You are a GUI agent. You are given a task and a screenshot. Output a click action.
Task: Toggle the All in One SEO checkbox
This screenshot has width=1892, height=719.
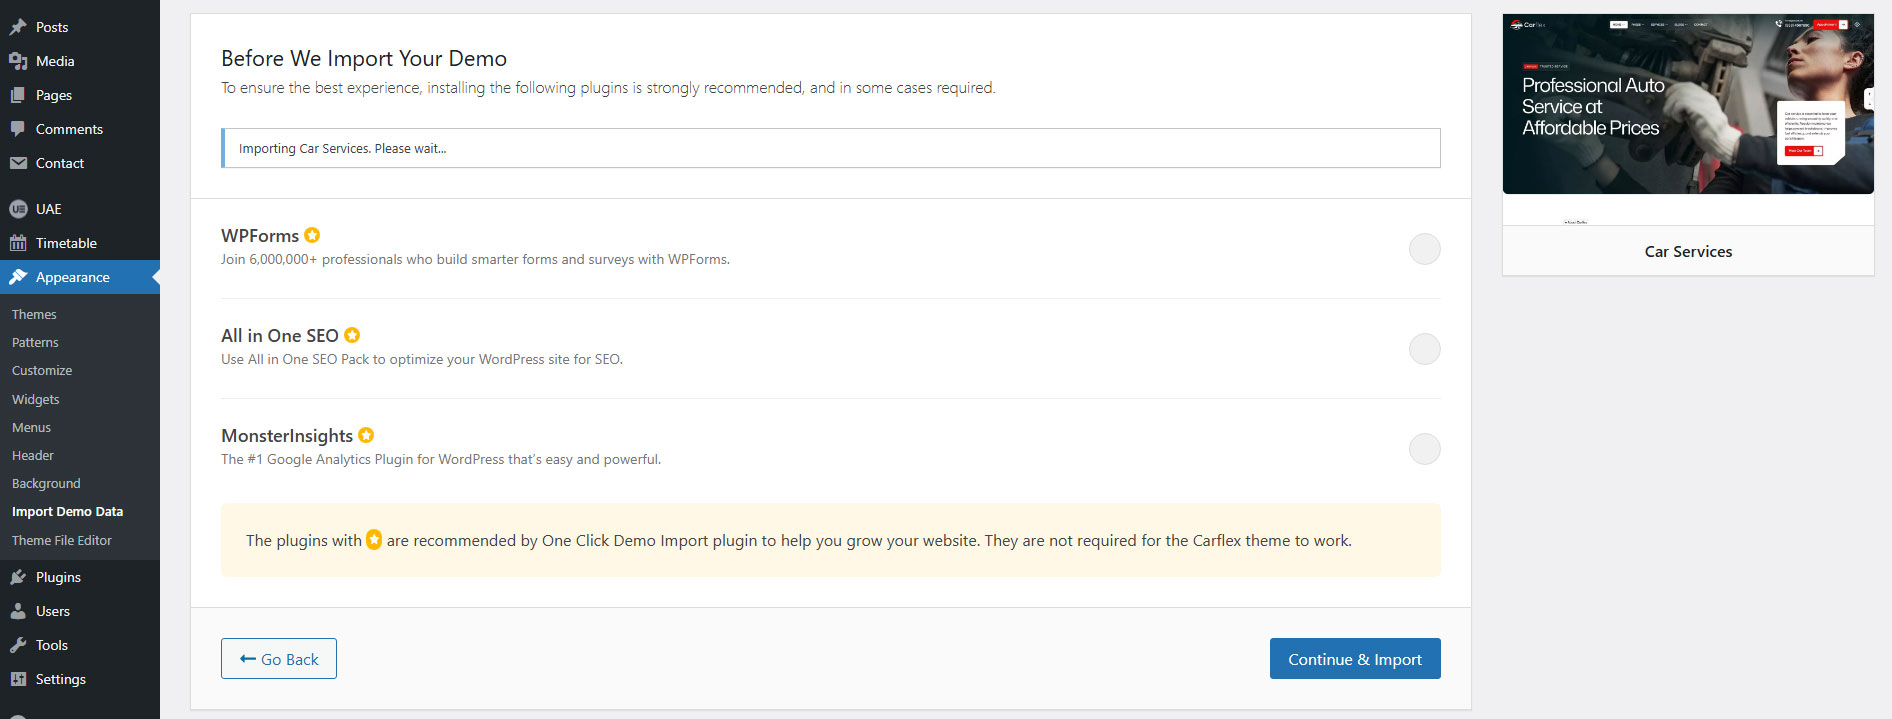click(x=1424, y=349)
